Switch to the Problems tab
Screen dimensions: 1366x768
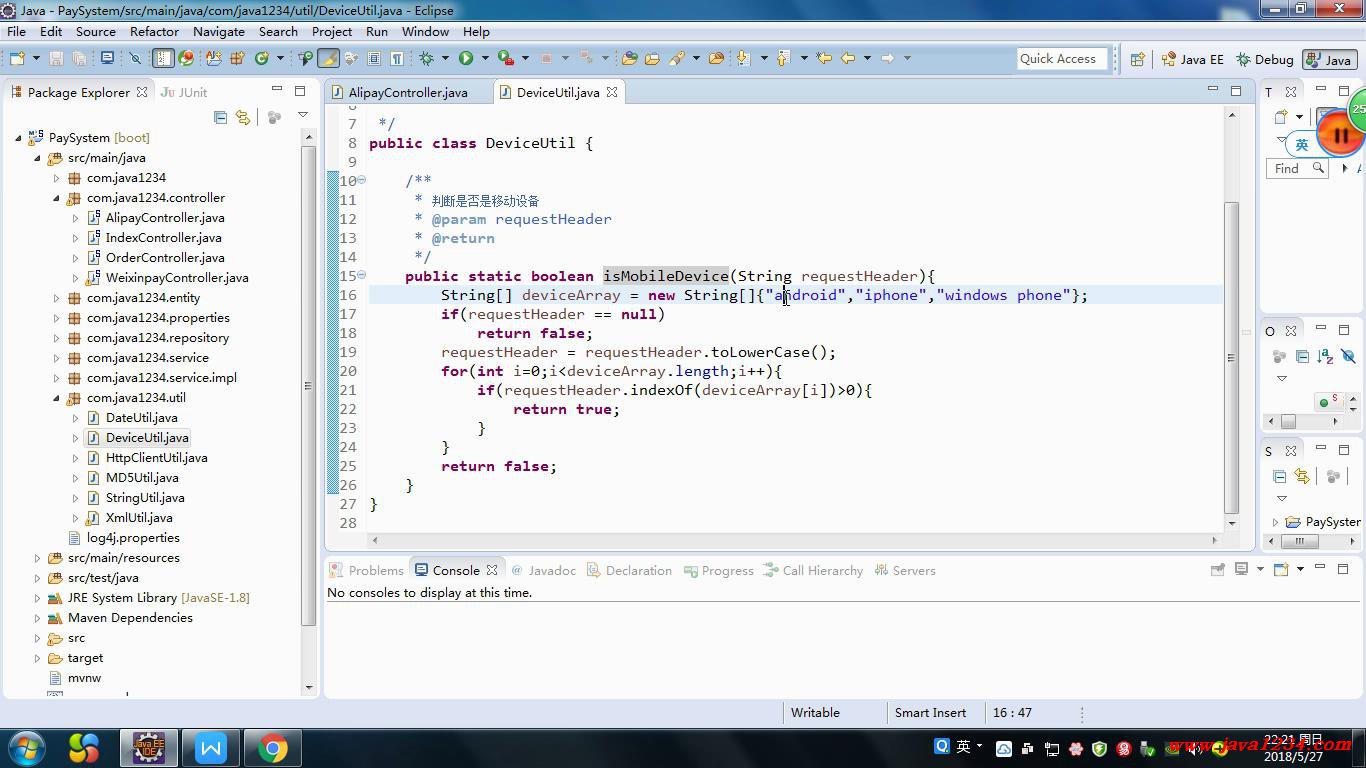click(x=366, y=570)
